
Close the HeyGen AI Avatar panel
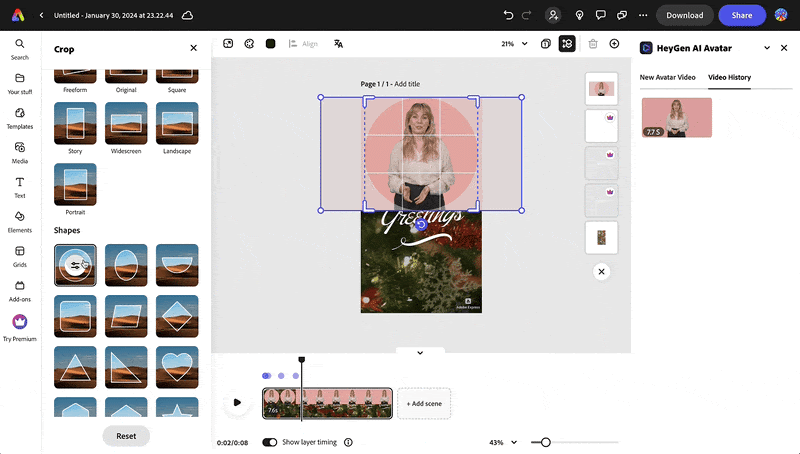(x=784, y=48)
